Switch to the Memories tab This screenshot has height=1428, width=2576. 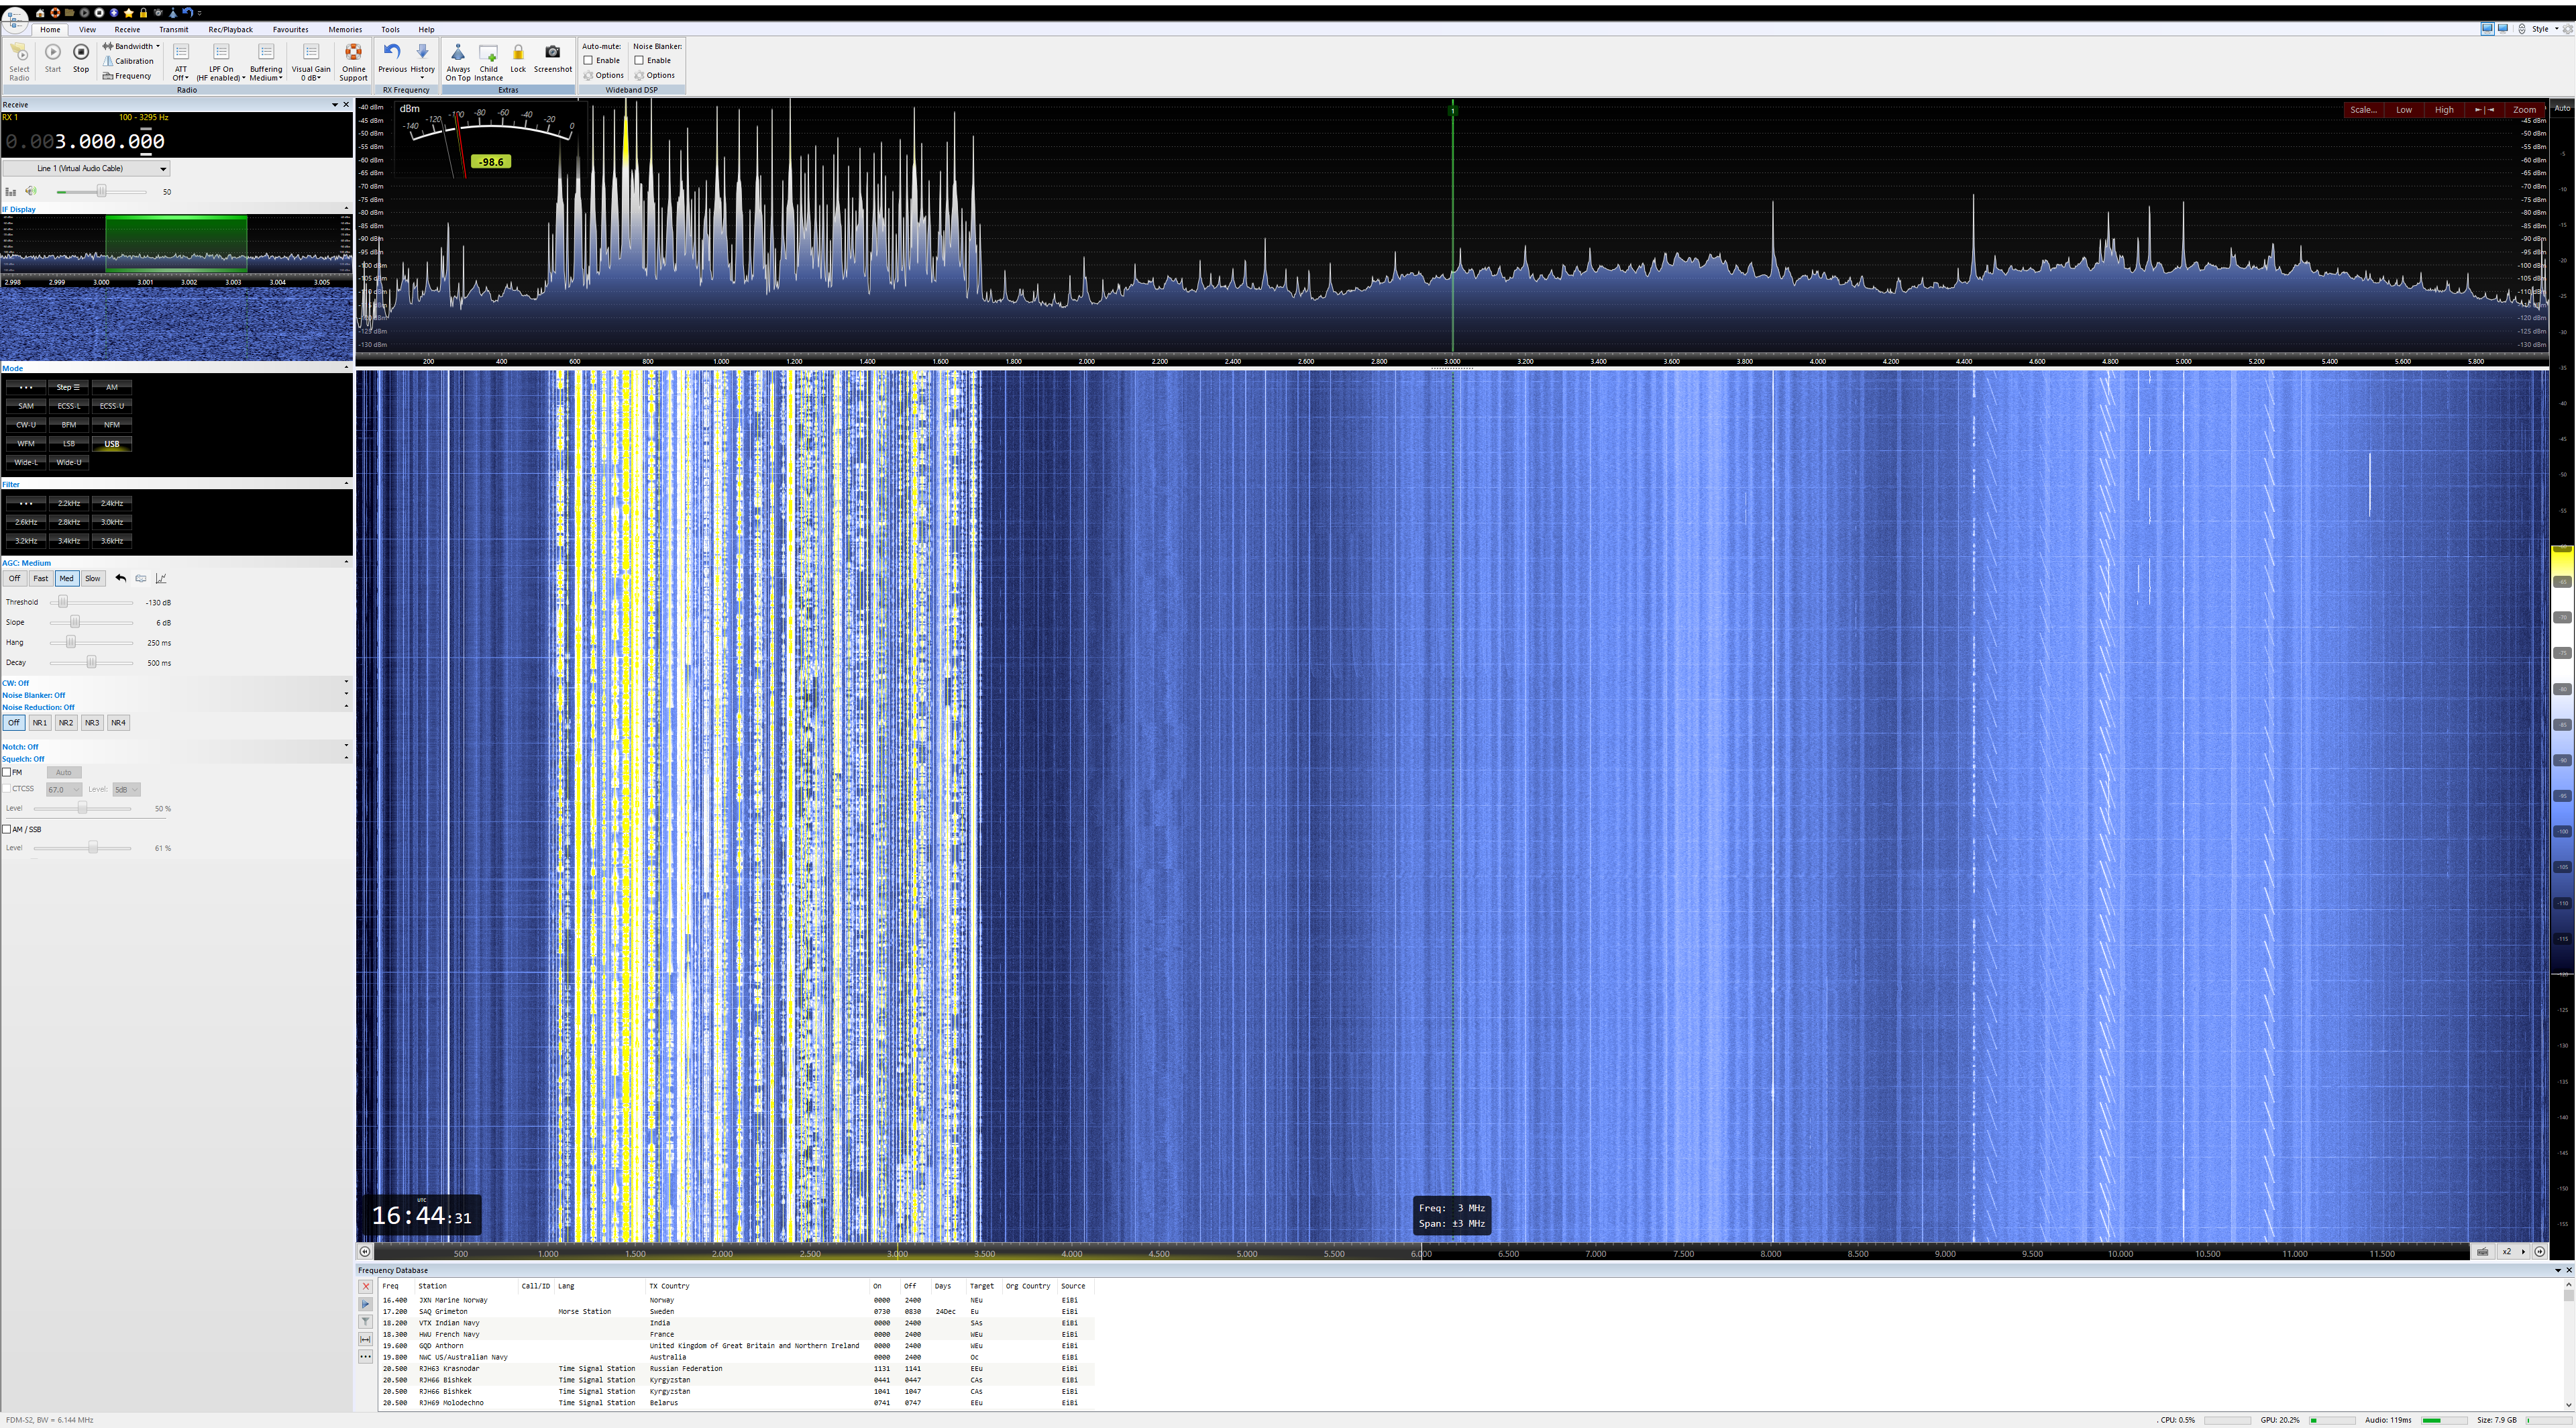[x=345, y=30]
